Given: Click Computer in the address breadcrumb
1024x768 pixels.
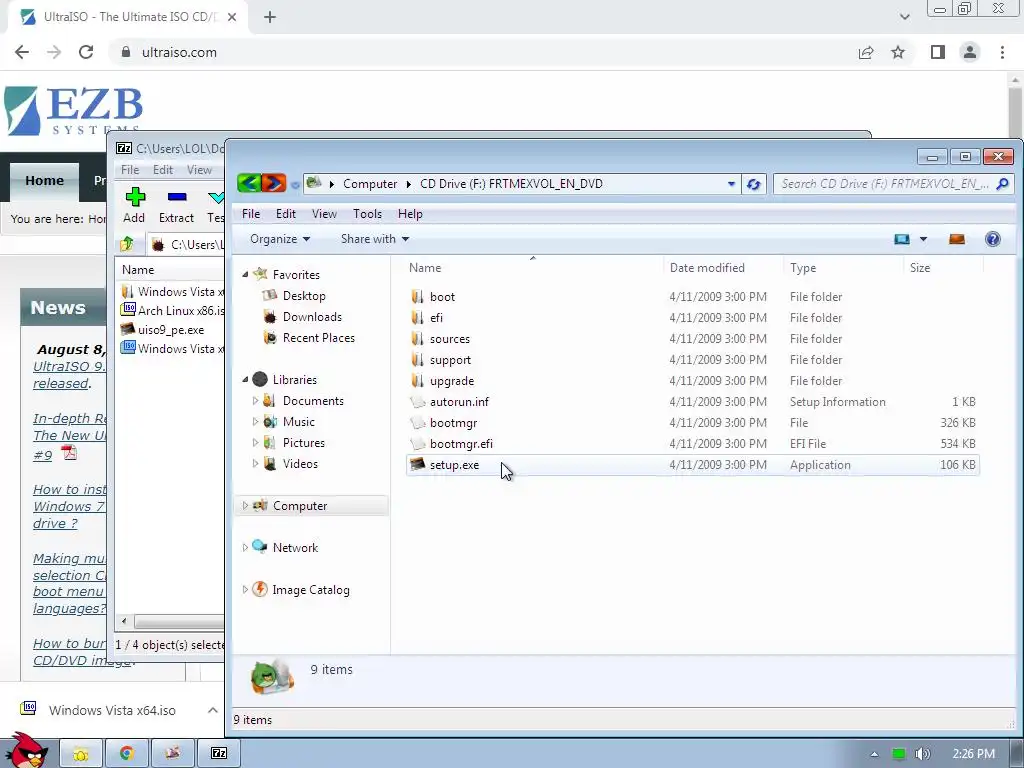Looking at the screenshot, I should coord(370,184).
